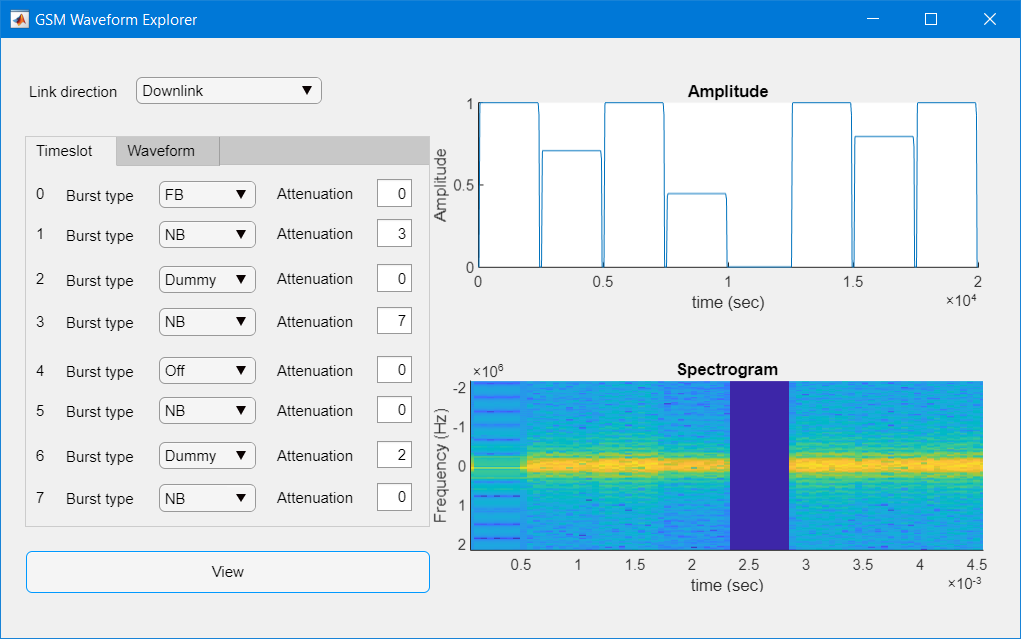This screenshot has height=639, width=1021.
Task: Click the timeslot 2 Attenuation field
Action: point(395,279)
